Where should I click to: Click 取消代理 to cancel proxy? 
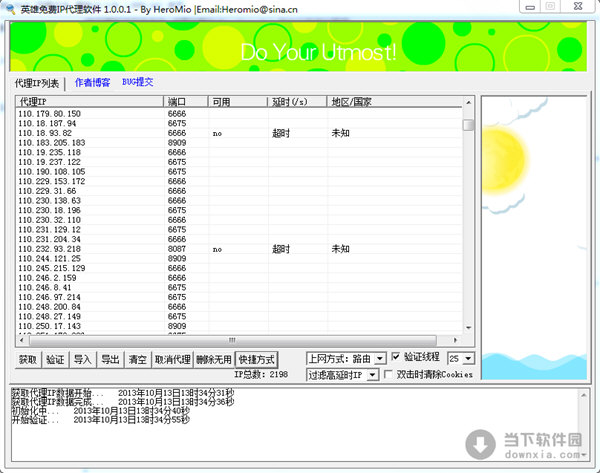click(172, 359)
